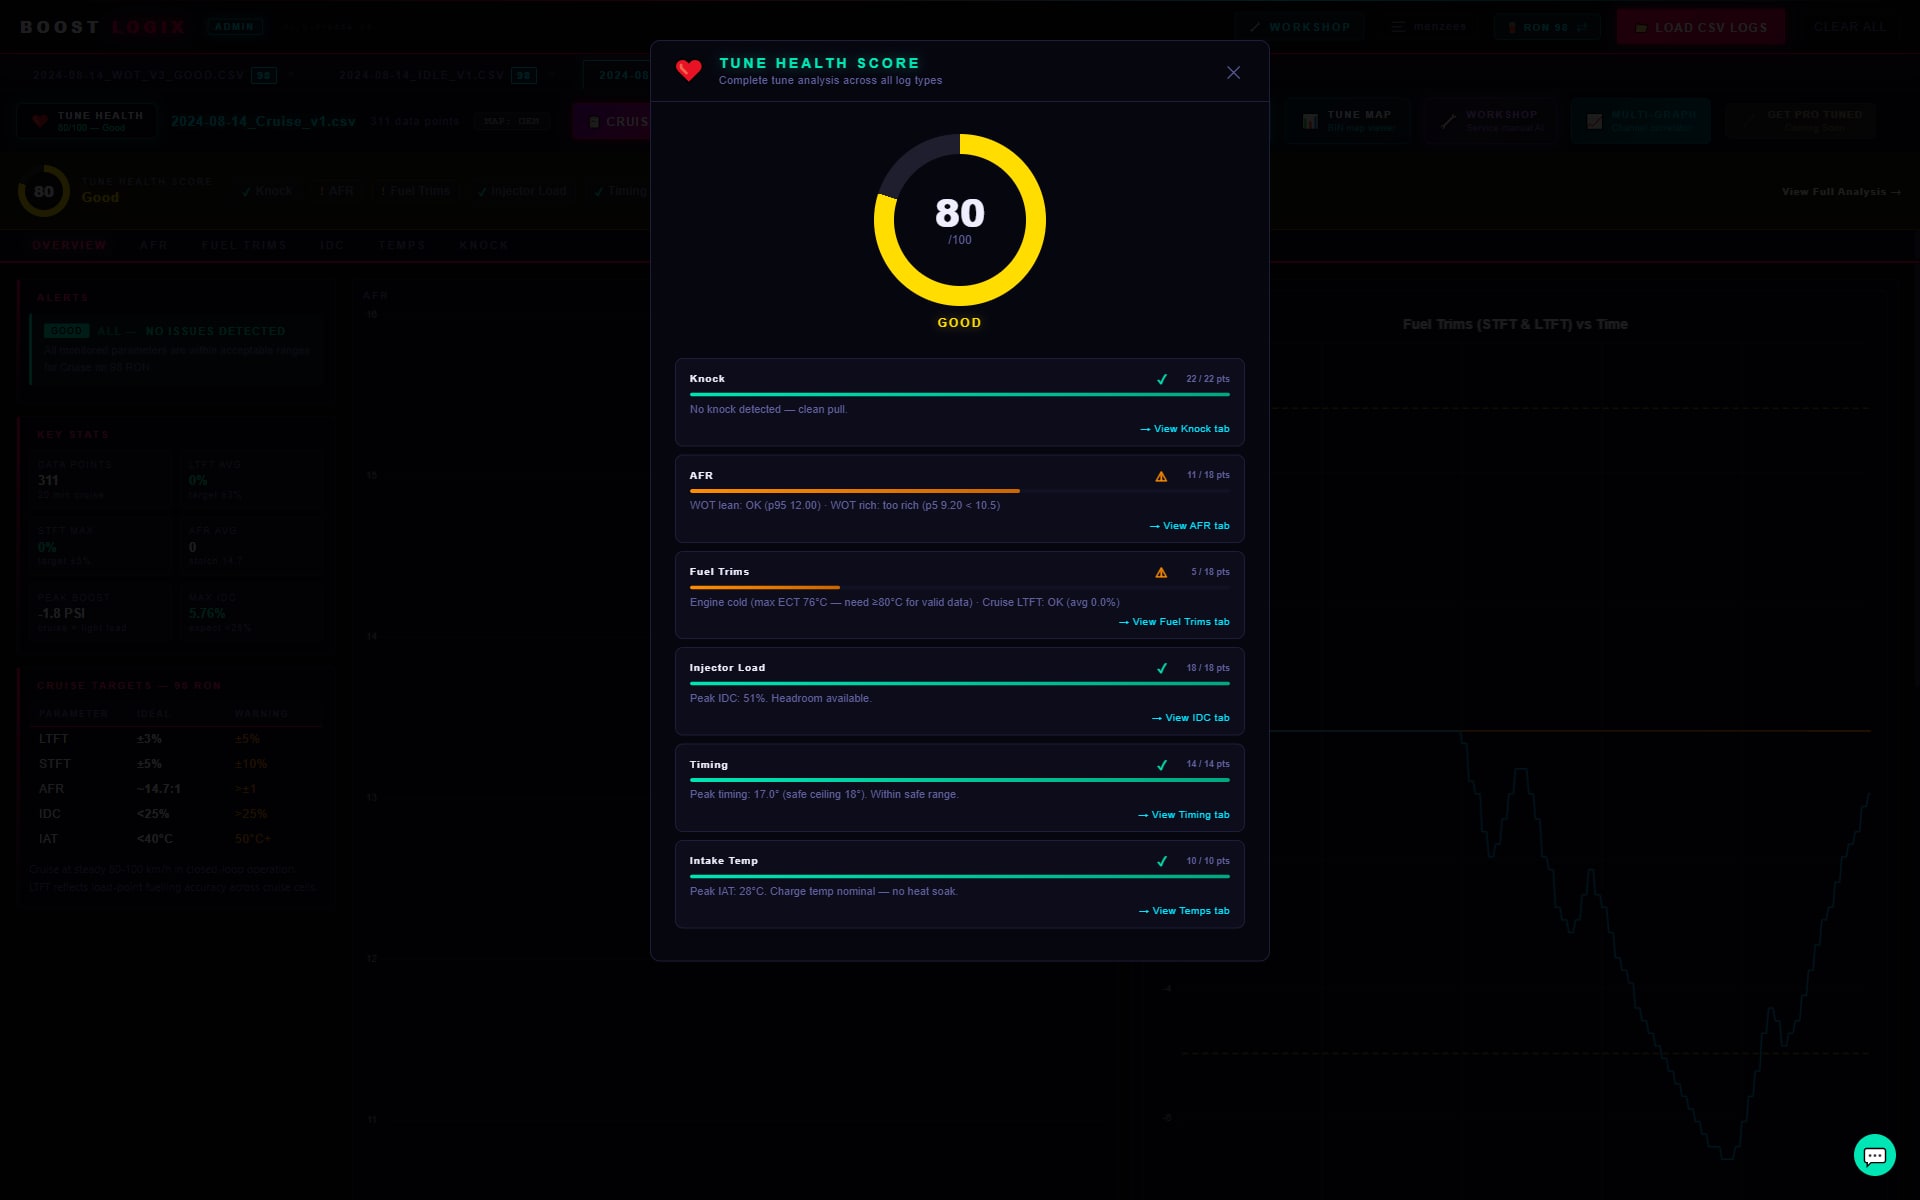
Task: Open the Workshop service manual card
Action: coord(1491,121)
